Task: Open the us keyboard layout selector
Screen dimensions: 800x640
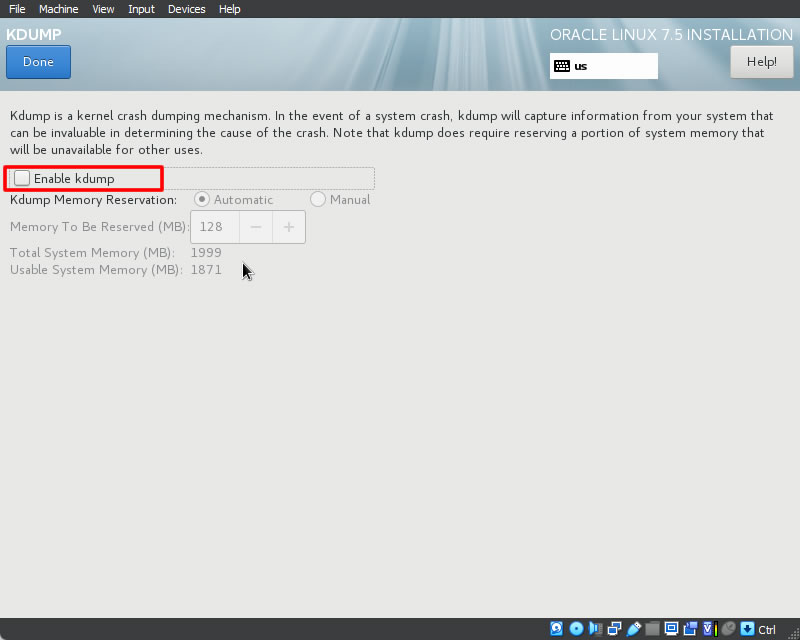Action: [x=604, y=66]
